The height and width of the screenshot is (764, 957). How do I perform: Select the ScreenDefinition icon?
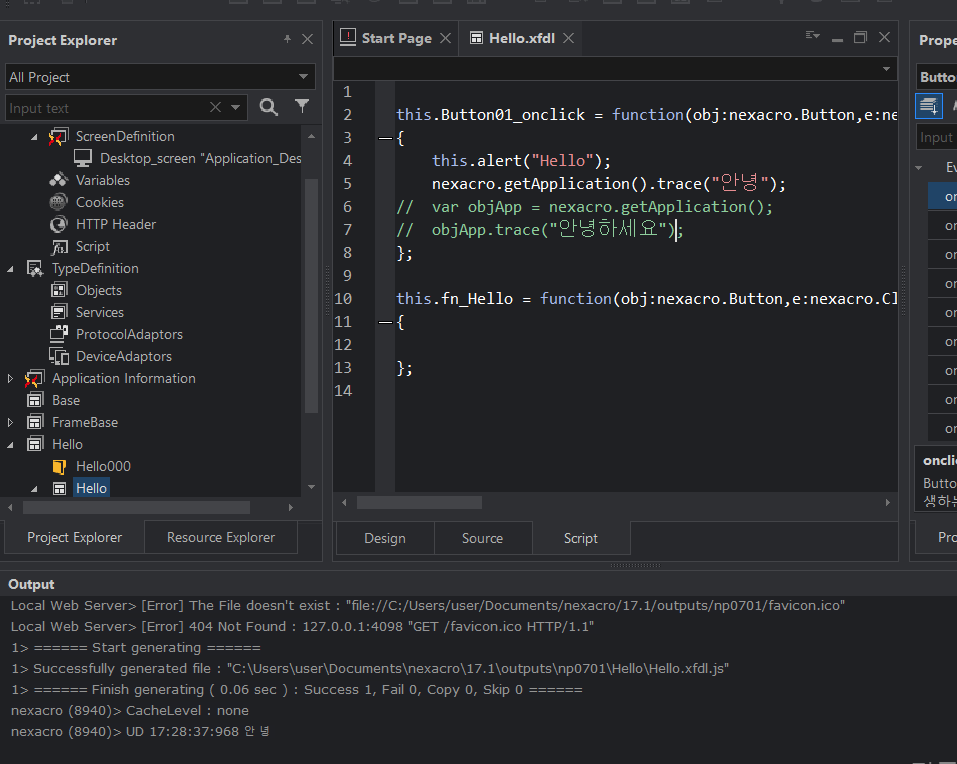pyautogui.click(x=59, y=137)
